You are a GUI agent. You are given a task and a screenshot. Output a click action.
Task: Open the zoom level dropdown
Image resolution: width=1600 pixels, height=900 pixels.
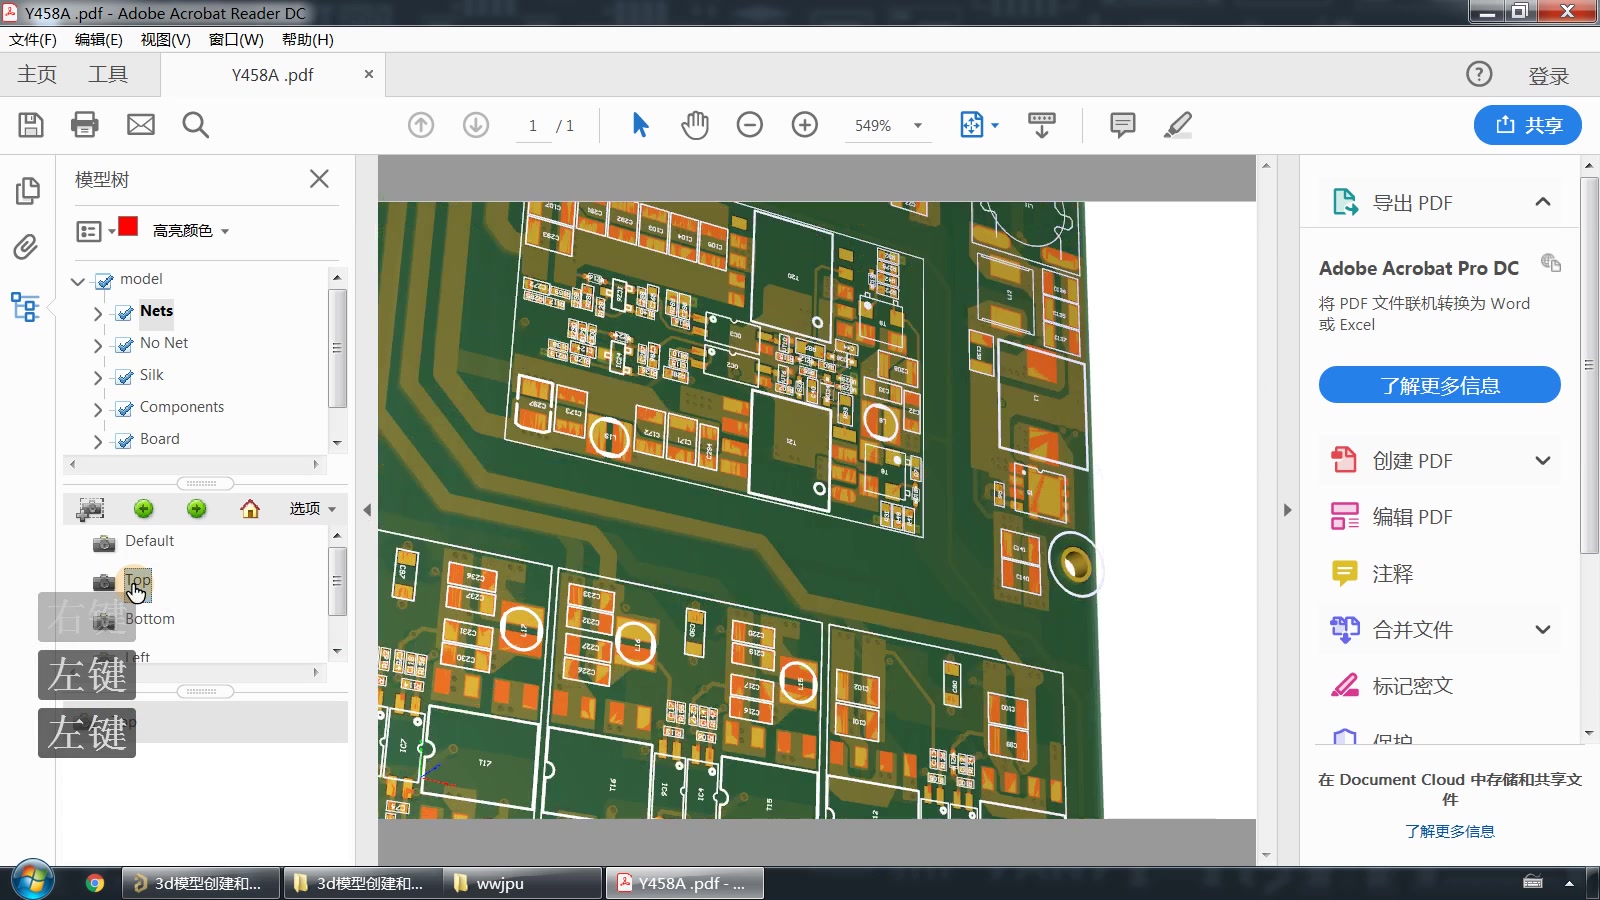click(918, 126)
